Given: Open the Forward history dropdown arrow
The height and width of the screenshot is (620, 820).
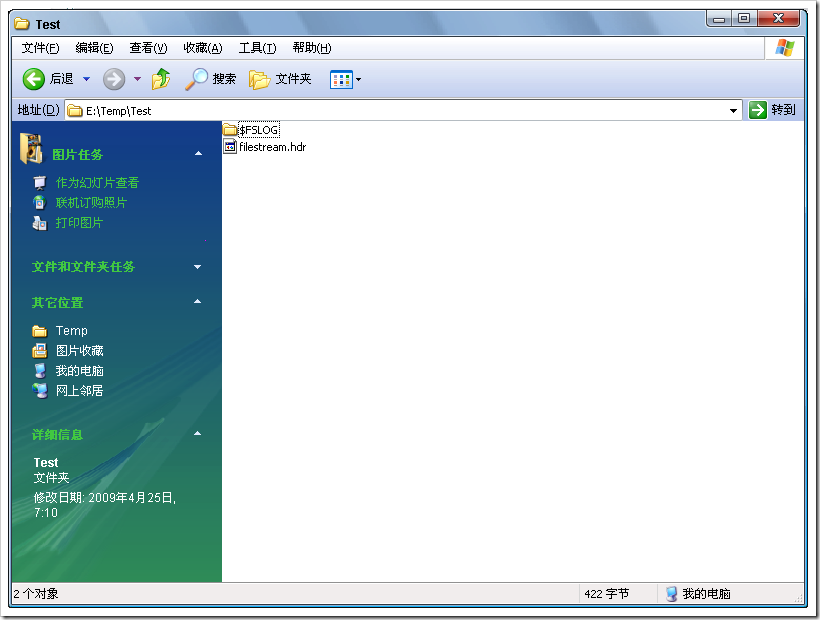Looking at the screenshot, I should pyautogui.click(x=138, y=79).
